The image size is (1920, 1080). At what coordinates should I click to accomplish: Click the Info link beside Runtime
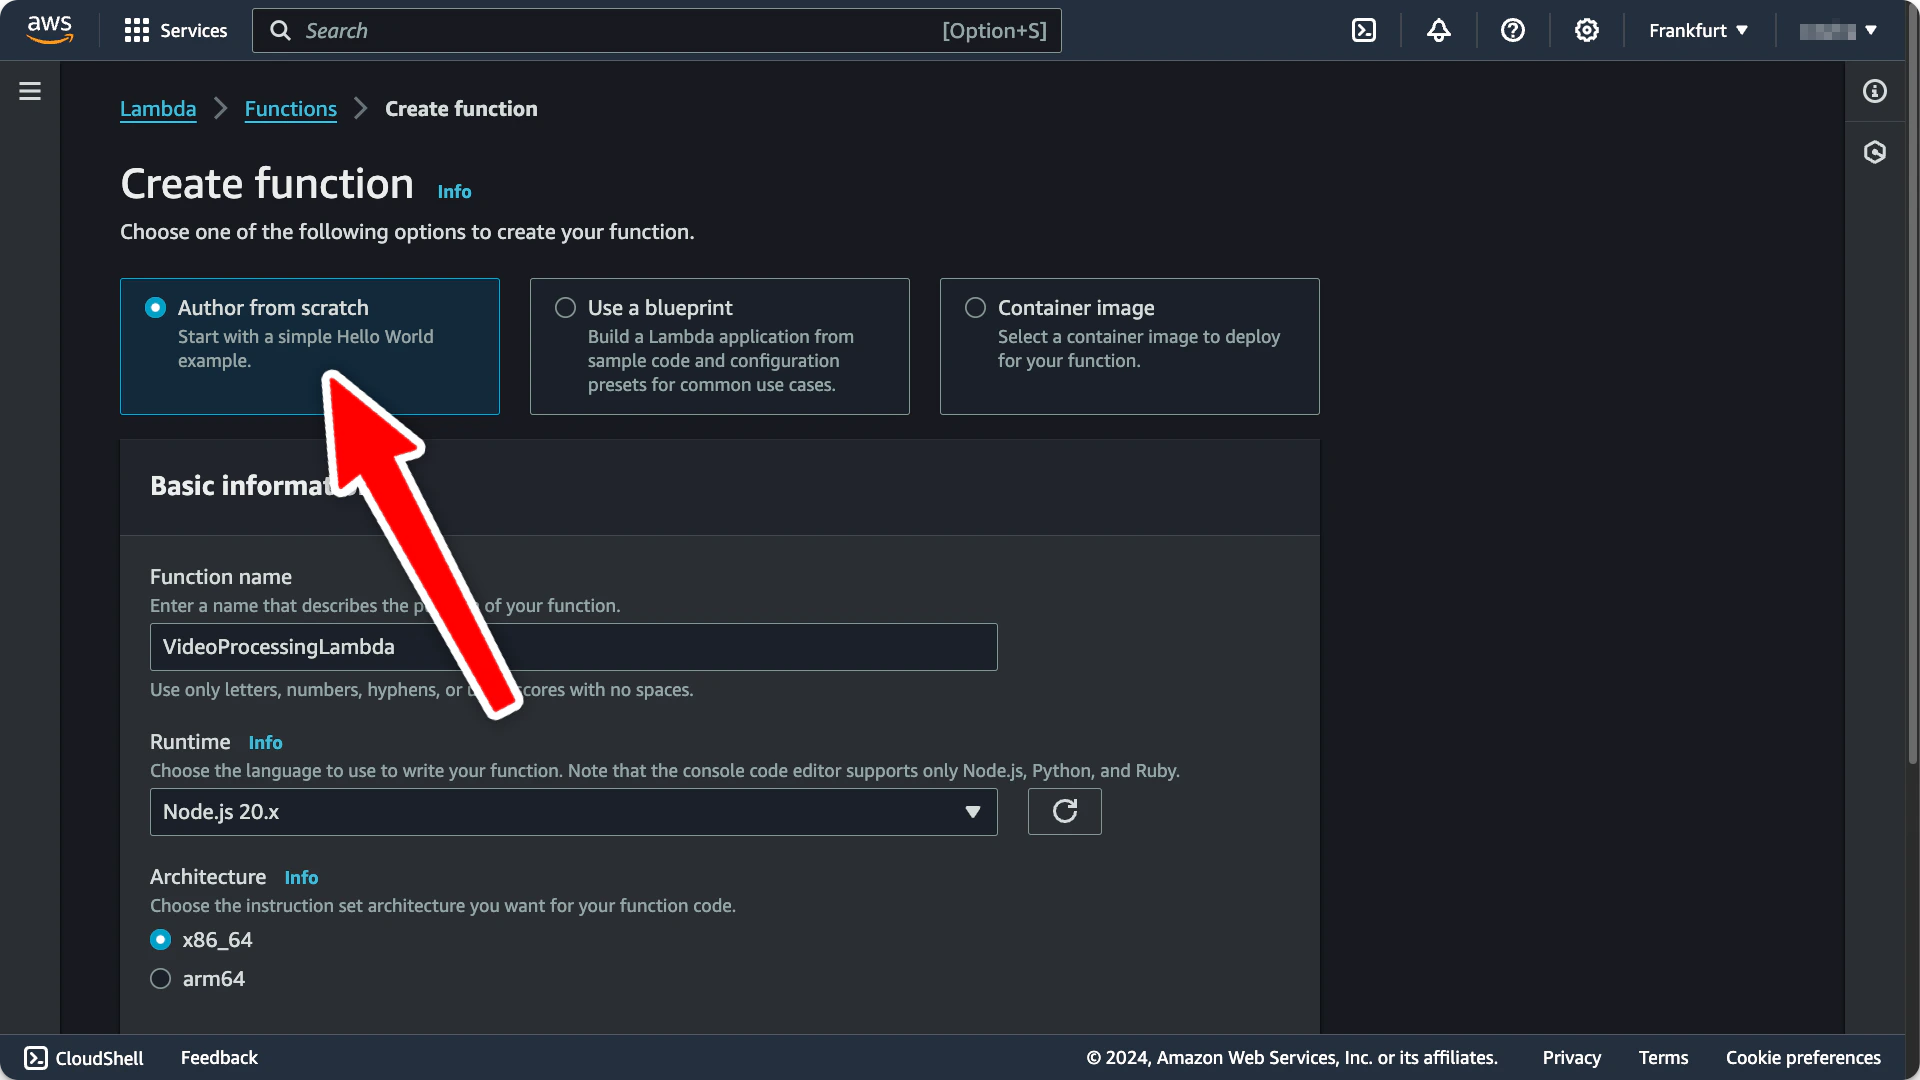tap(265, 742)
